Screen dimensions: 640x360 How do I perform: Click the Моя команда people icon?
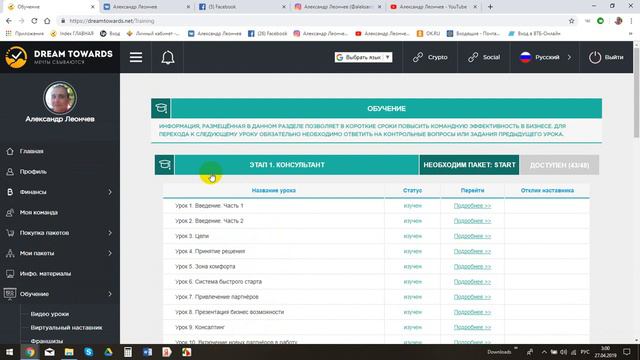point(10,212)
